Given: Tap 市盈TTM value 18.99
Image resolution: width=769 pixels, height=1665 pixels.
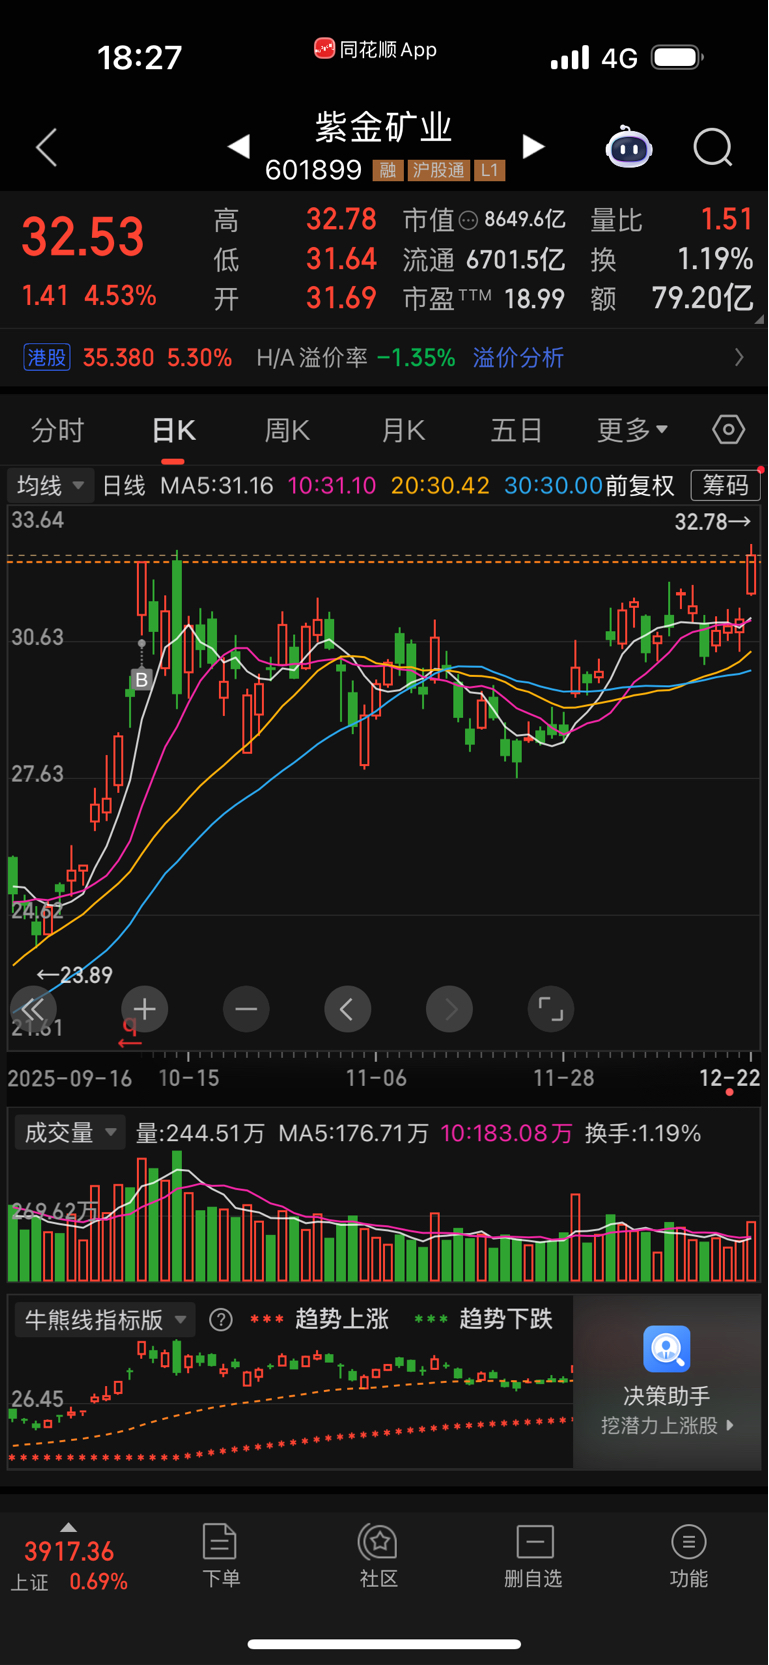Looking at the screenshot, I should click(x=535, y=299).
